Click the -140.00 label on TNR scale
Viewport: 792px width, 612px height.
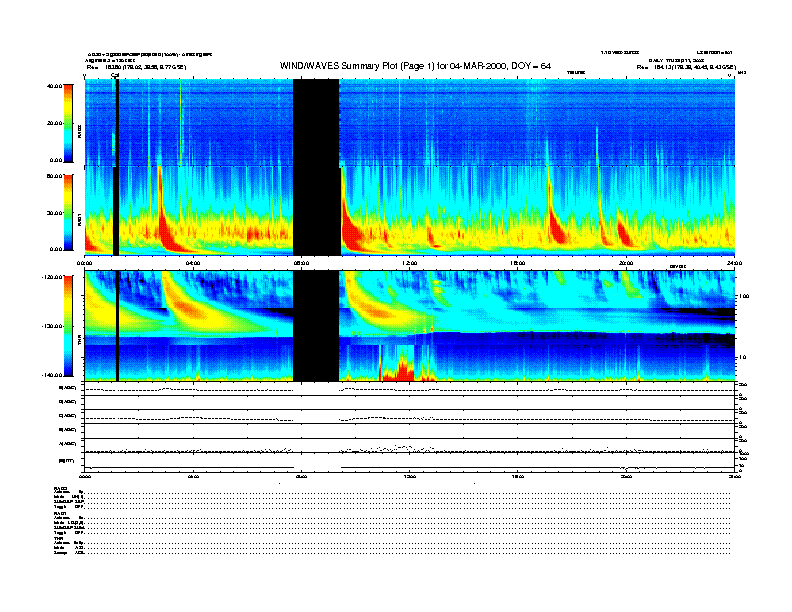pos(52,375)
